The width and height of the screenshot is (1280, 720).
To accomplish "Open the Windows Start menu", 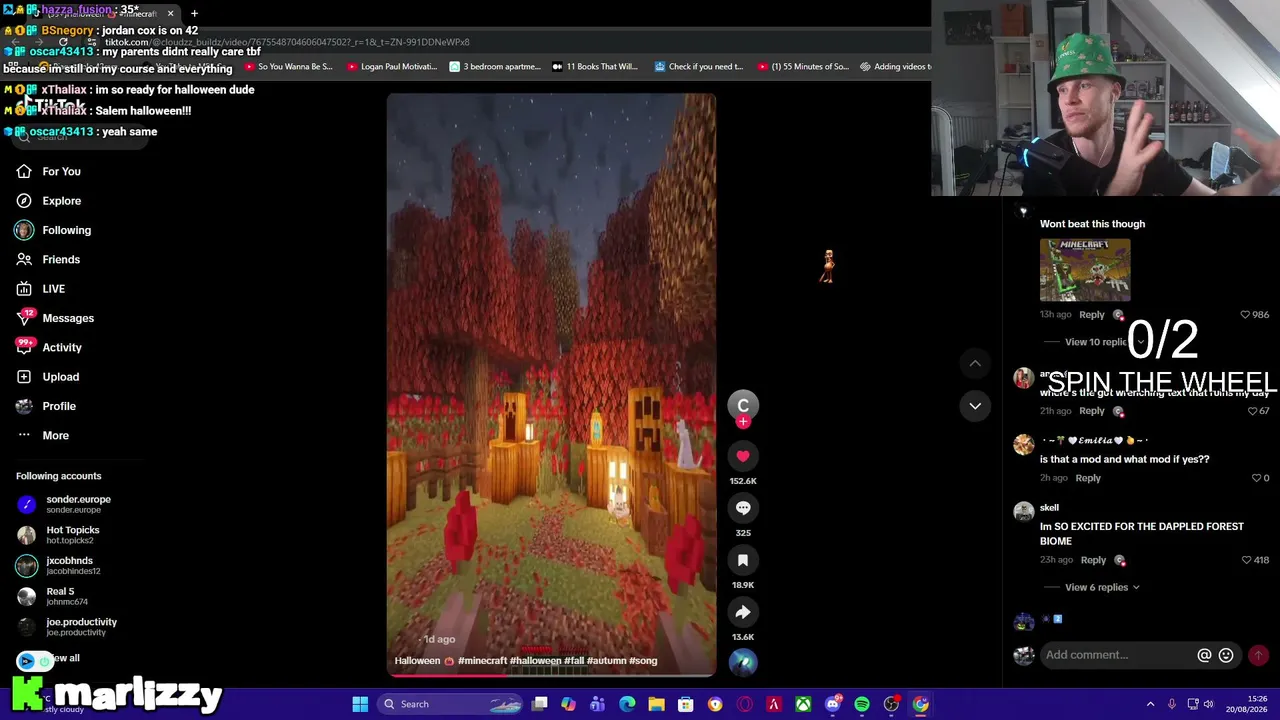I will coord(360,704).
